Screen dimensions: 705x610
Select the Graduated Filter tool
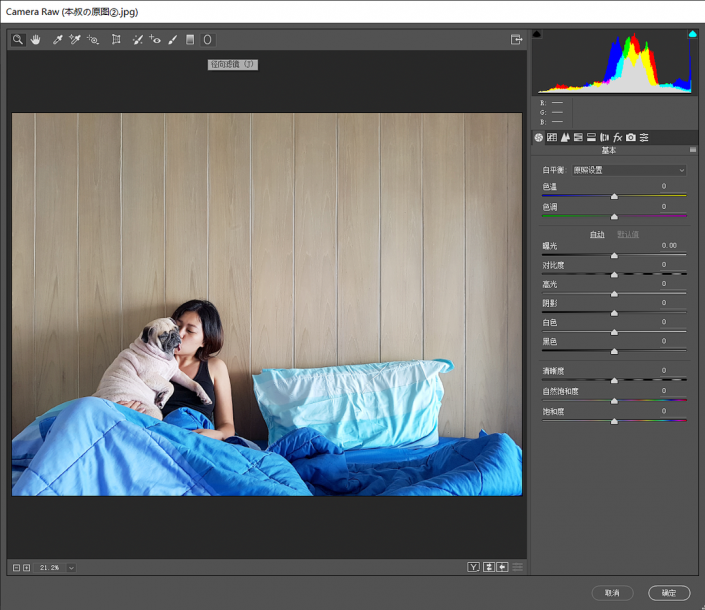pyautogui.click(x=190, y=40)
